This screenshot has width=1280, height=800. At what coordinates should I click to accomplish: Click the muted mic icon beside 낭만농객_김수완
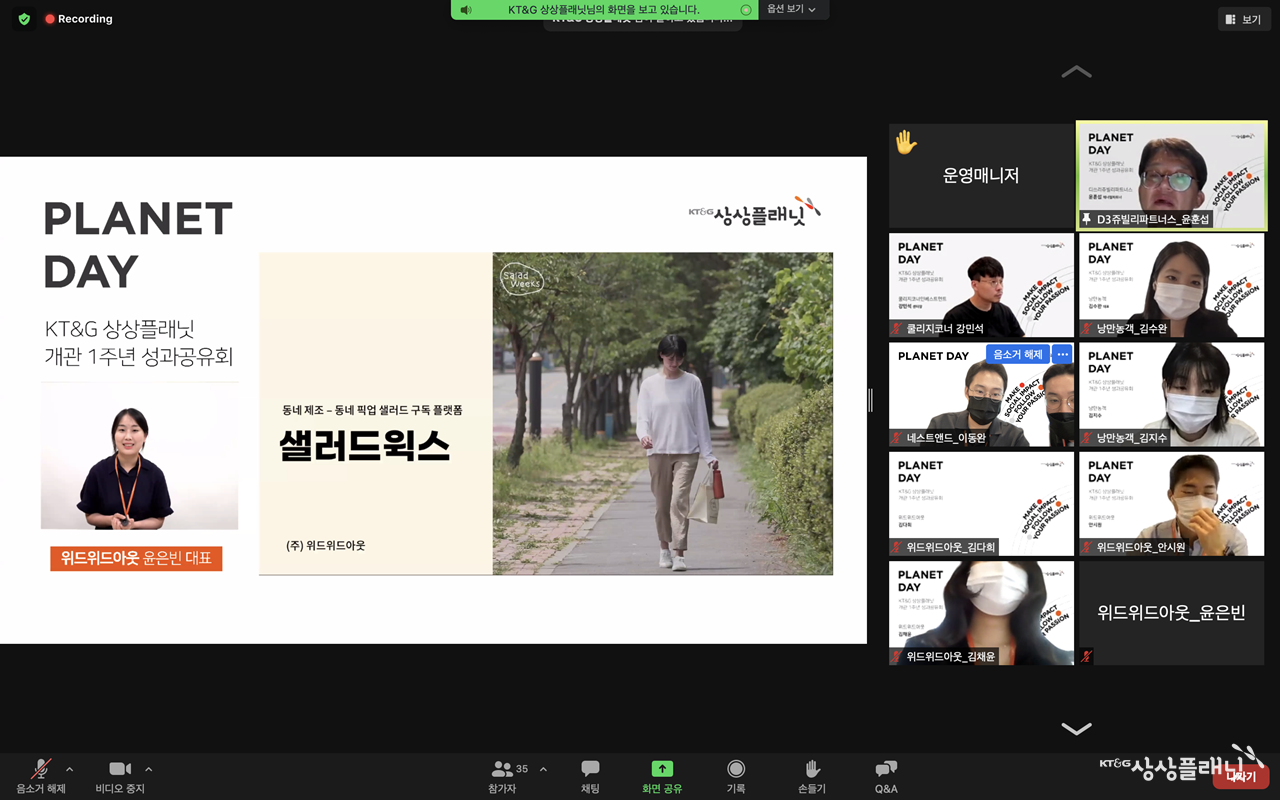[1087, 329]
